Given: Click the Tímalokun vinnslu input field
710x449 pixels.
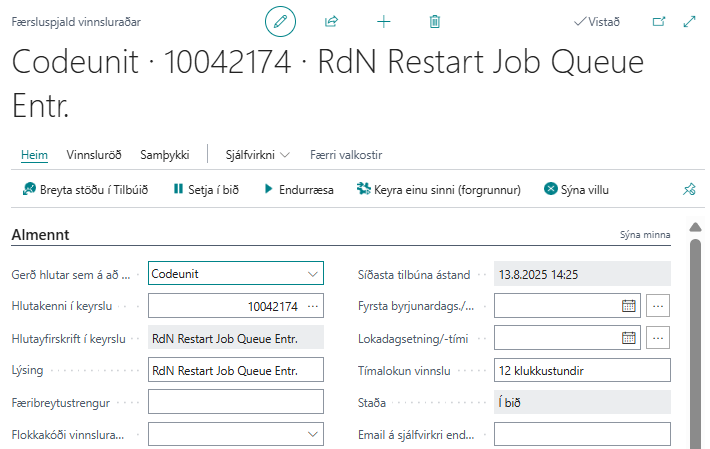Looking at the screenshot, I should (582, 371).
